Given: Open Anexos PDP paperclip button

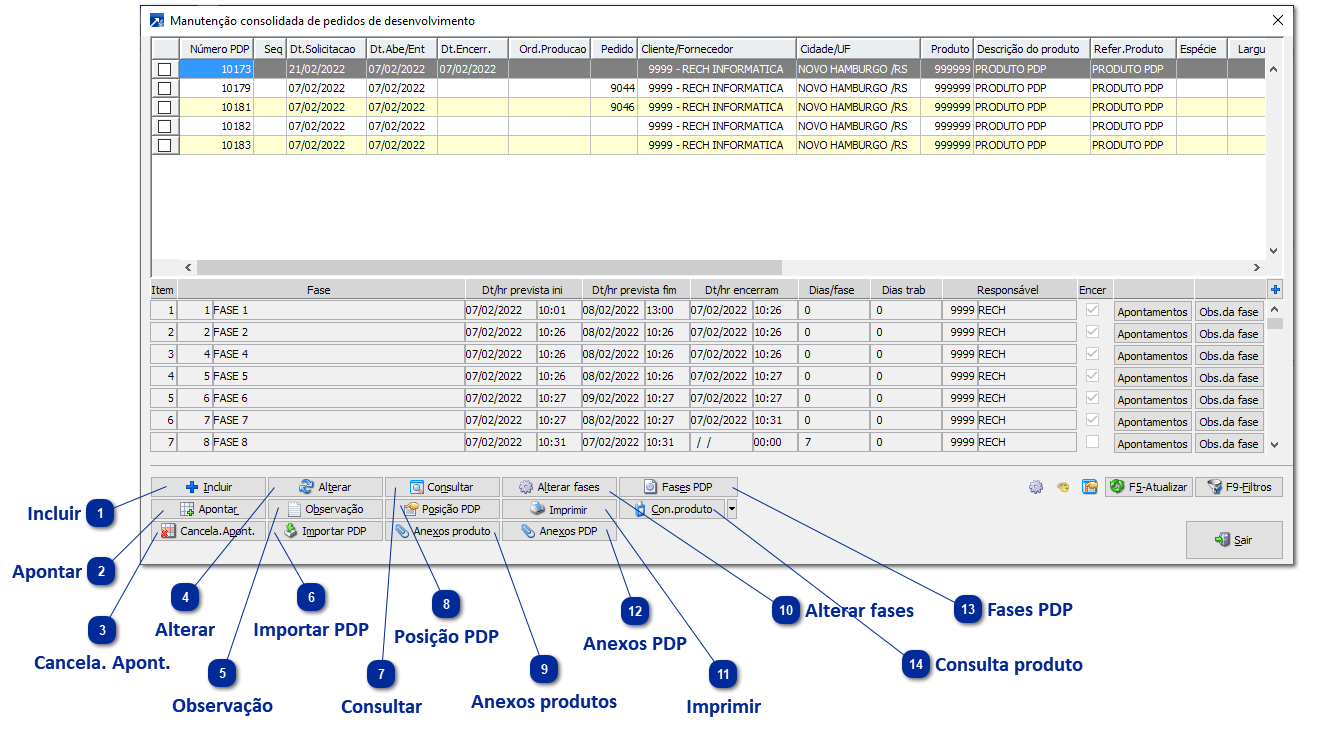Looking at the screenshot, I should point(559,531).
